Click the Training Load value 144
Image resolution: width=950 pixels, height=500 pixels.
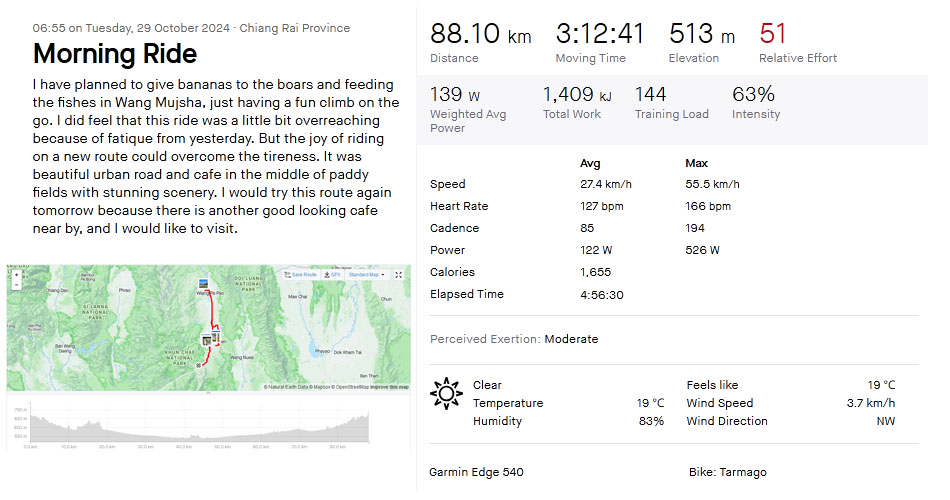650,95
